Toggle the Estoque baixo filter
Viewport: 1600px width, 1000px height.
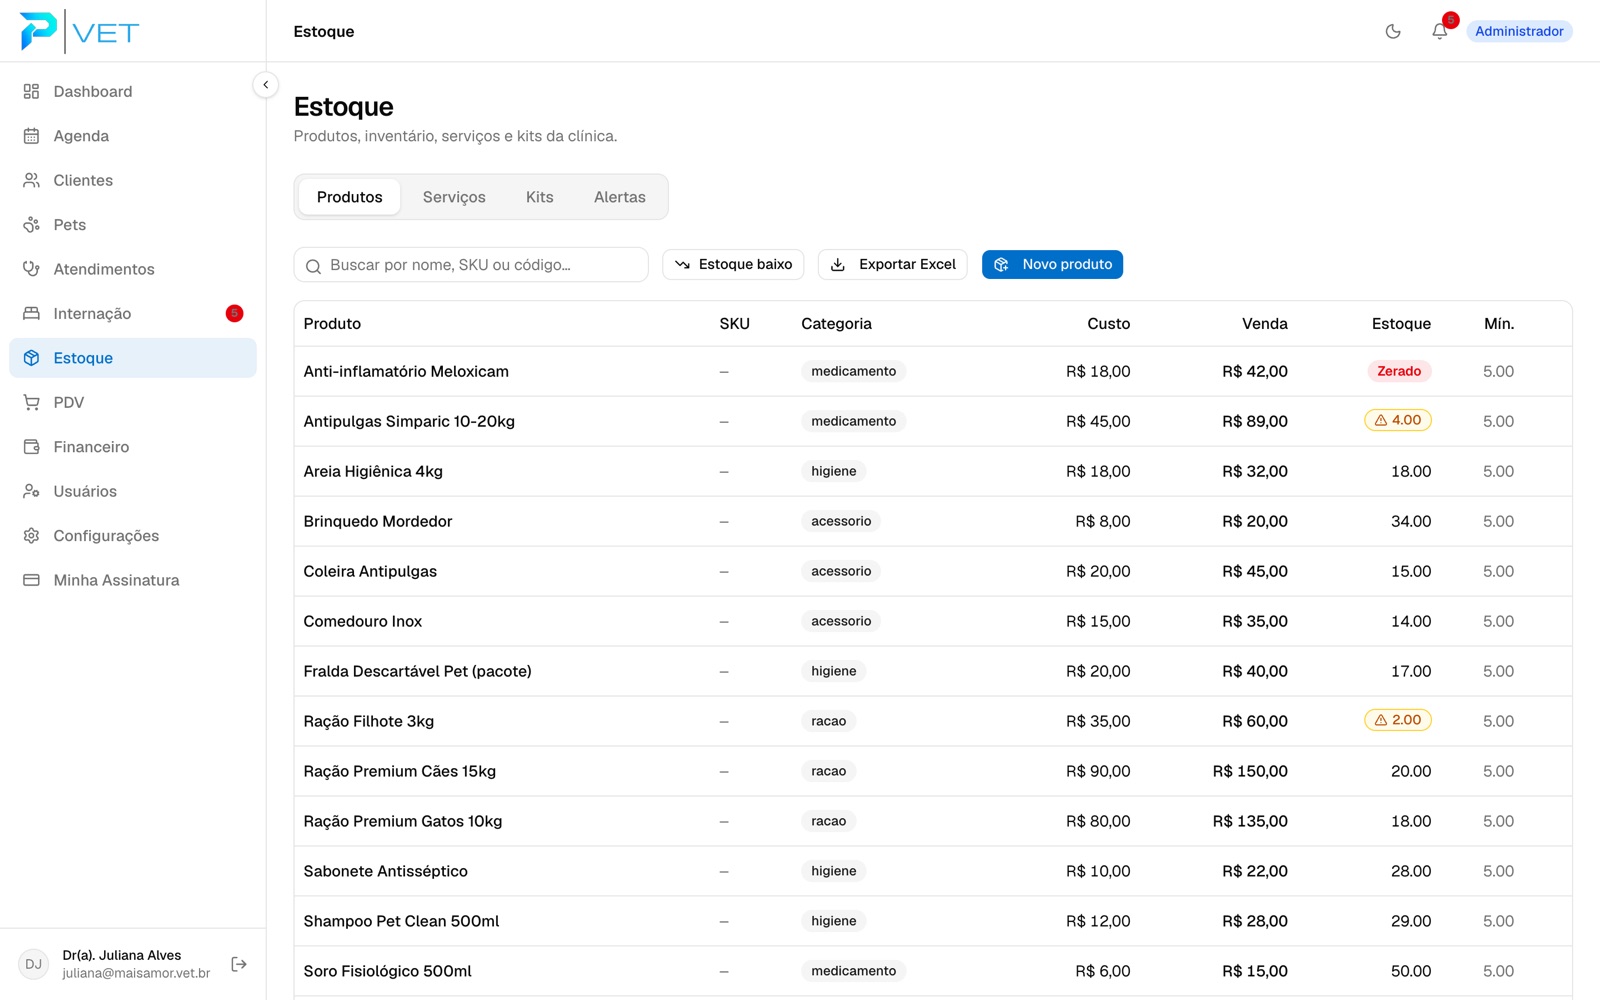click(733, 264)
